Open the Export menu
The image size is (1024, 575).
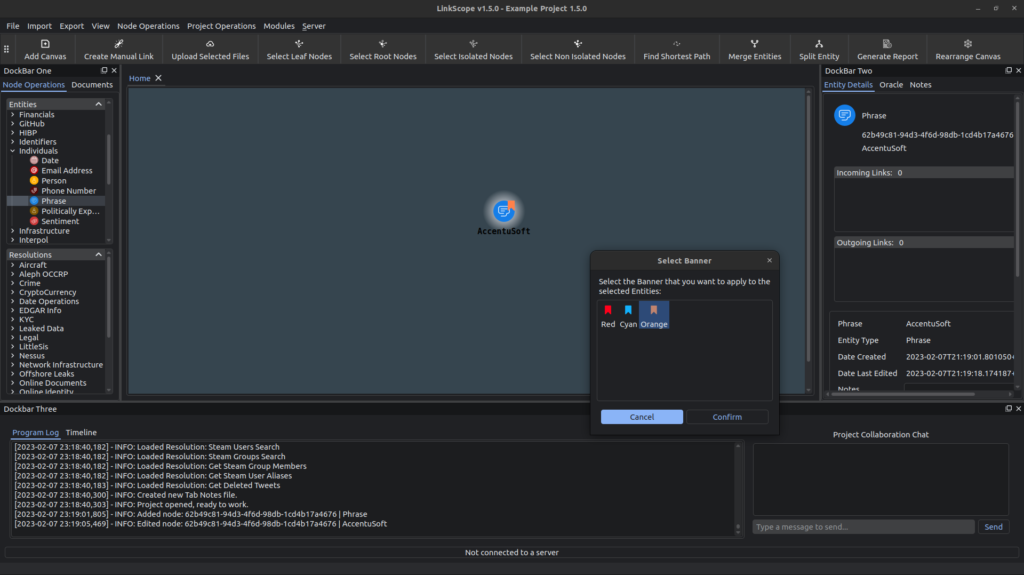[71, 26]
